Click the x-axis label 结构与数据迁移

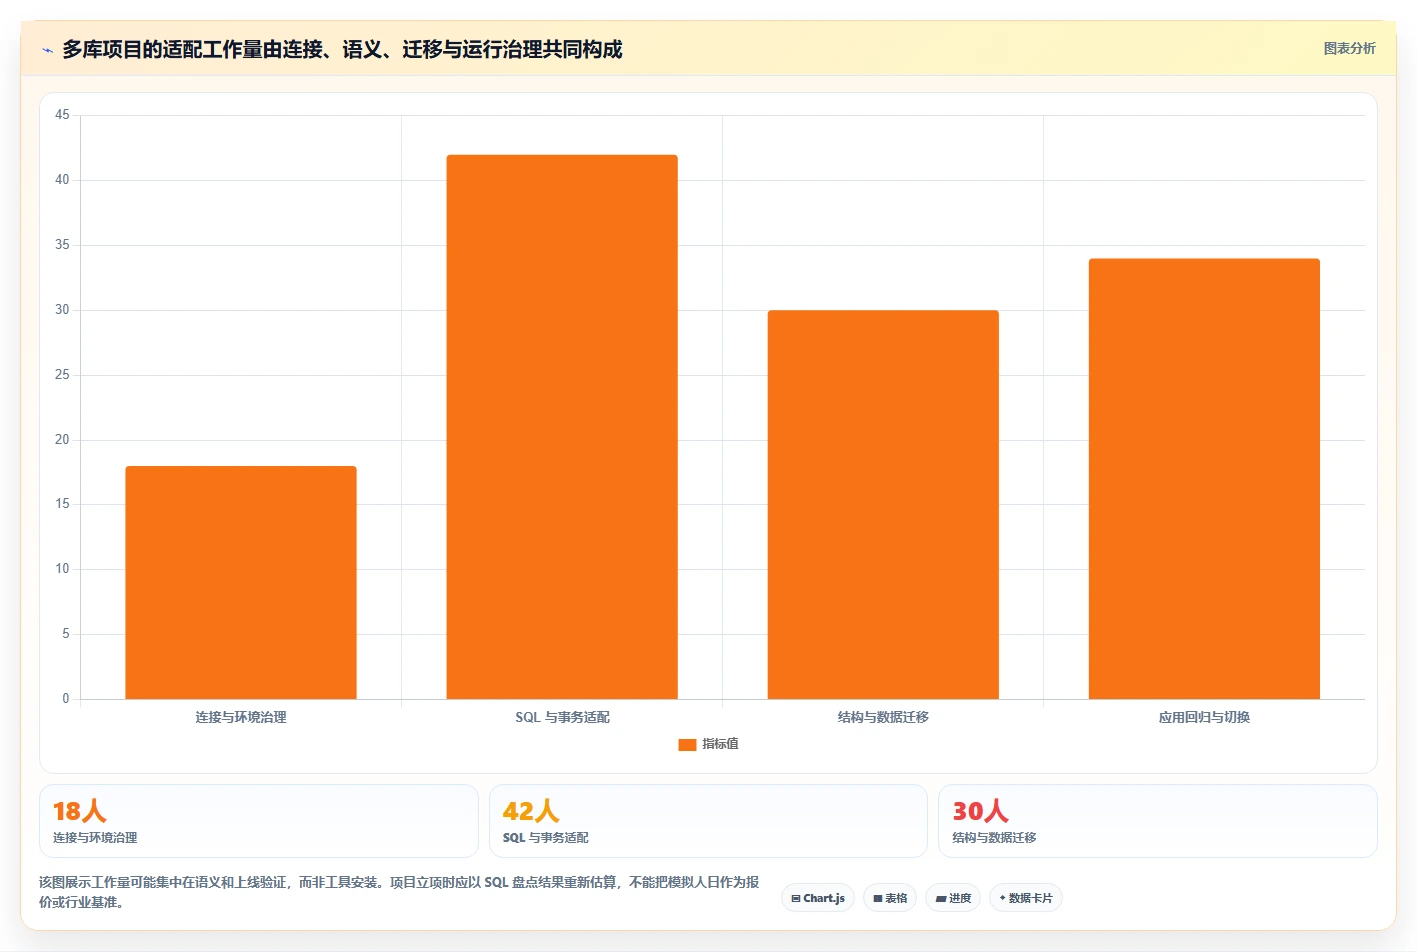click(x=883, y=717)
